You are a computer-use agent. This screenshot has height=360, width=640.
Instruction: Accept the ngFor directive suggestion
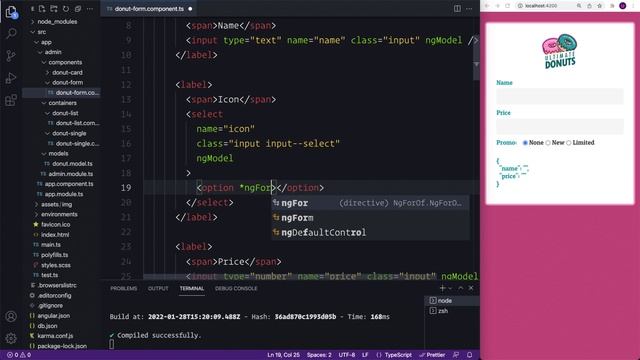coord(370,203)
